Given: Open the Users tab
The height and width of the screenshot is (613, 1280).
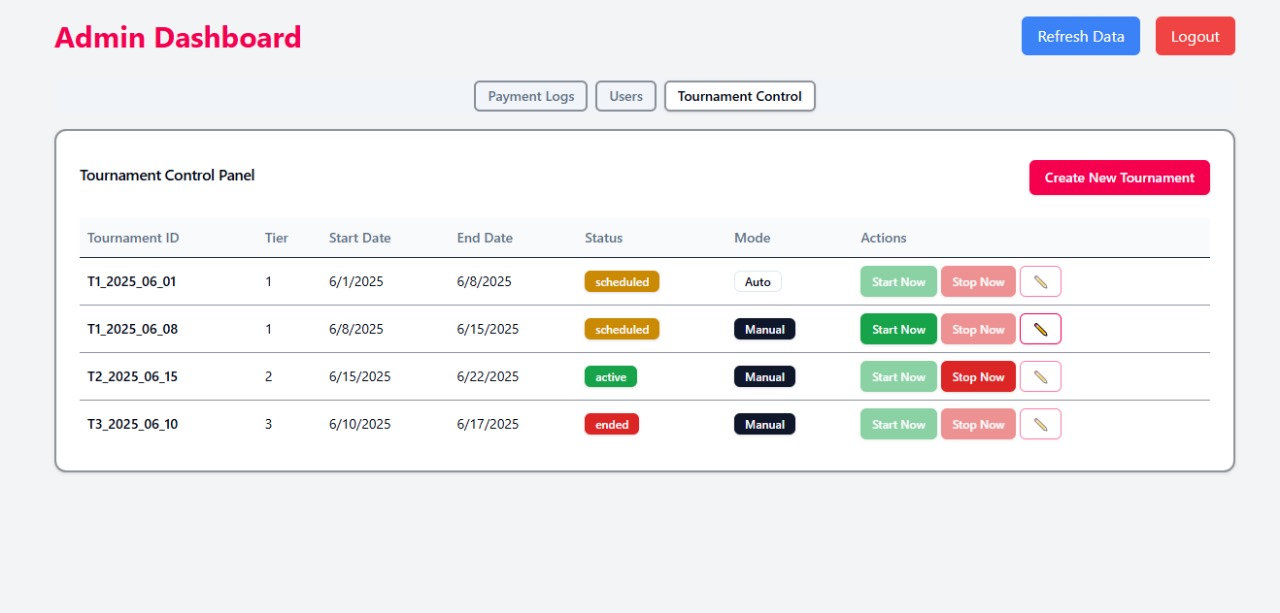Looking at the screenshot, I should [x=626, y=96].
